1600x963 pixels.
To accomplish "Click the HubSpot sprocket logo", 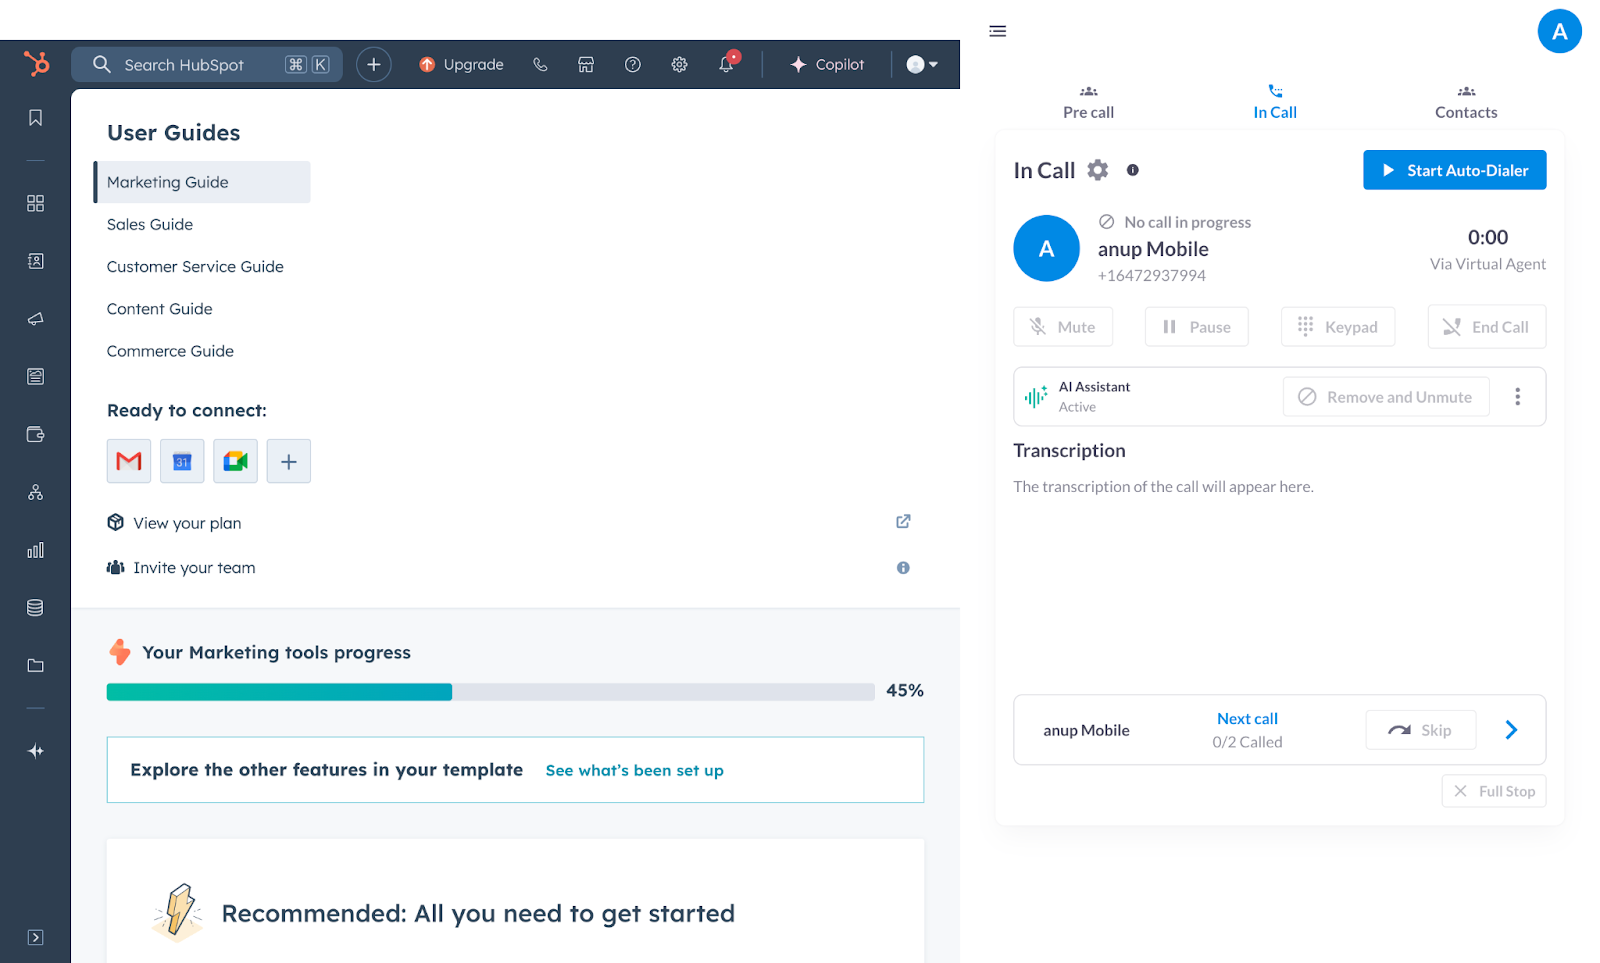I will pyautogui.click(x=36, y=64).
